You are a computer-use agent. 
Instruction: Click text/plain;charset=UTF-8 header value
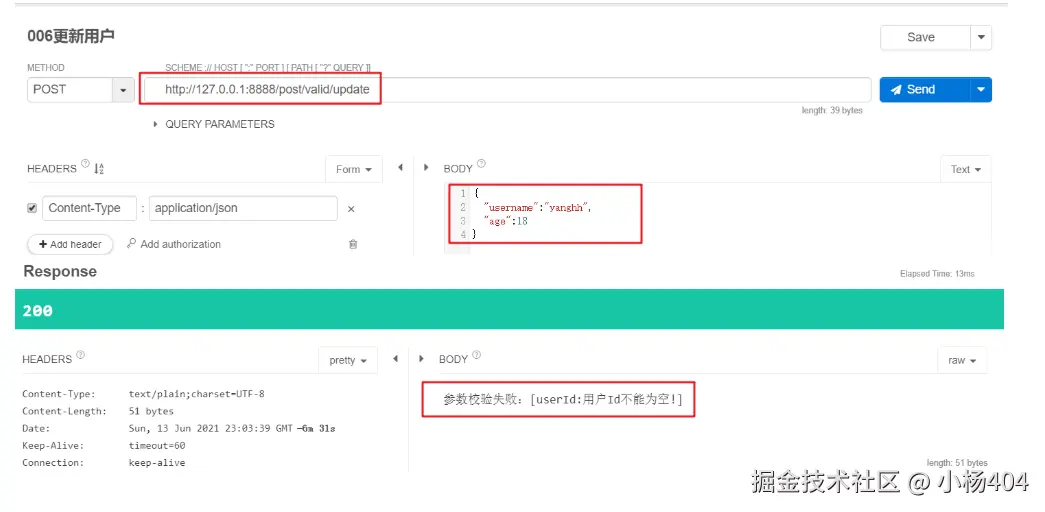[197, 394]
